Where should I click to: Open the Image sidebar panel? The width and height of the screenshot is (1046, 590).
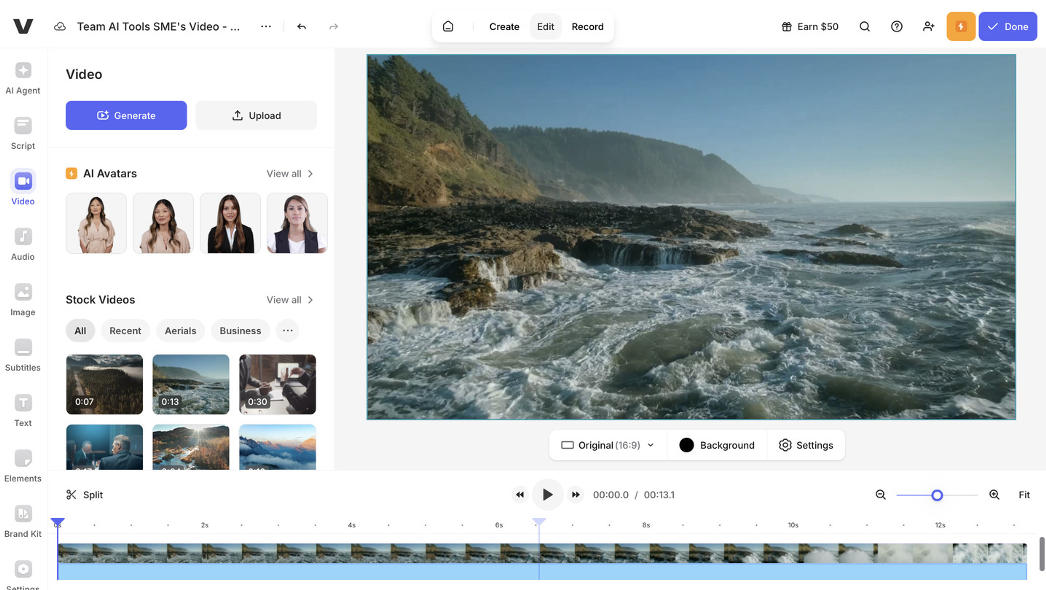pyautogui.click(x=23, y=299)
